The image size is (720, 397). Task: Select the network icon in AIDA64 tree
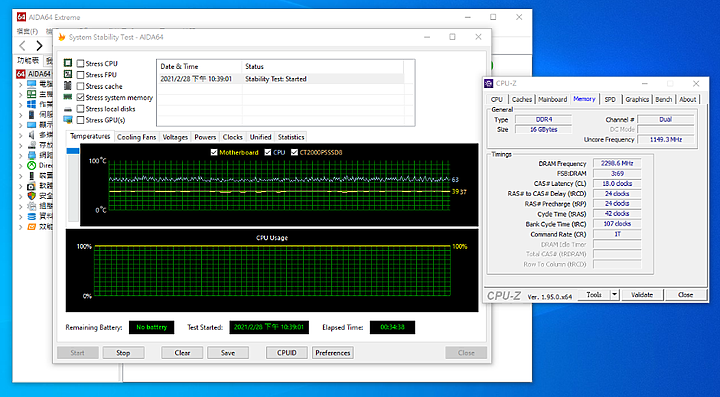[31, 155]
